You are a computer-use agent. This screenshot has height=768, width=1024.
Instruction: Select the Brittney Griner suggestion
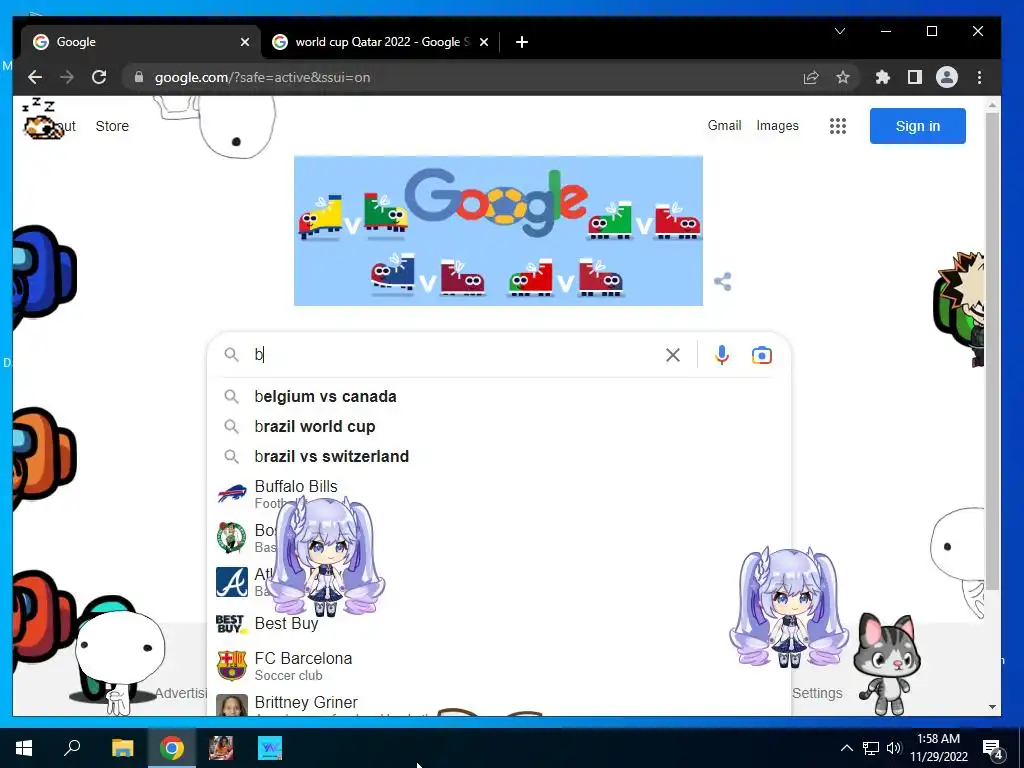coord(499,704)
